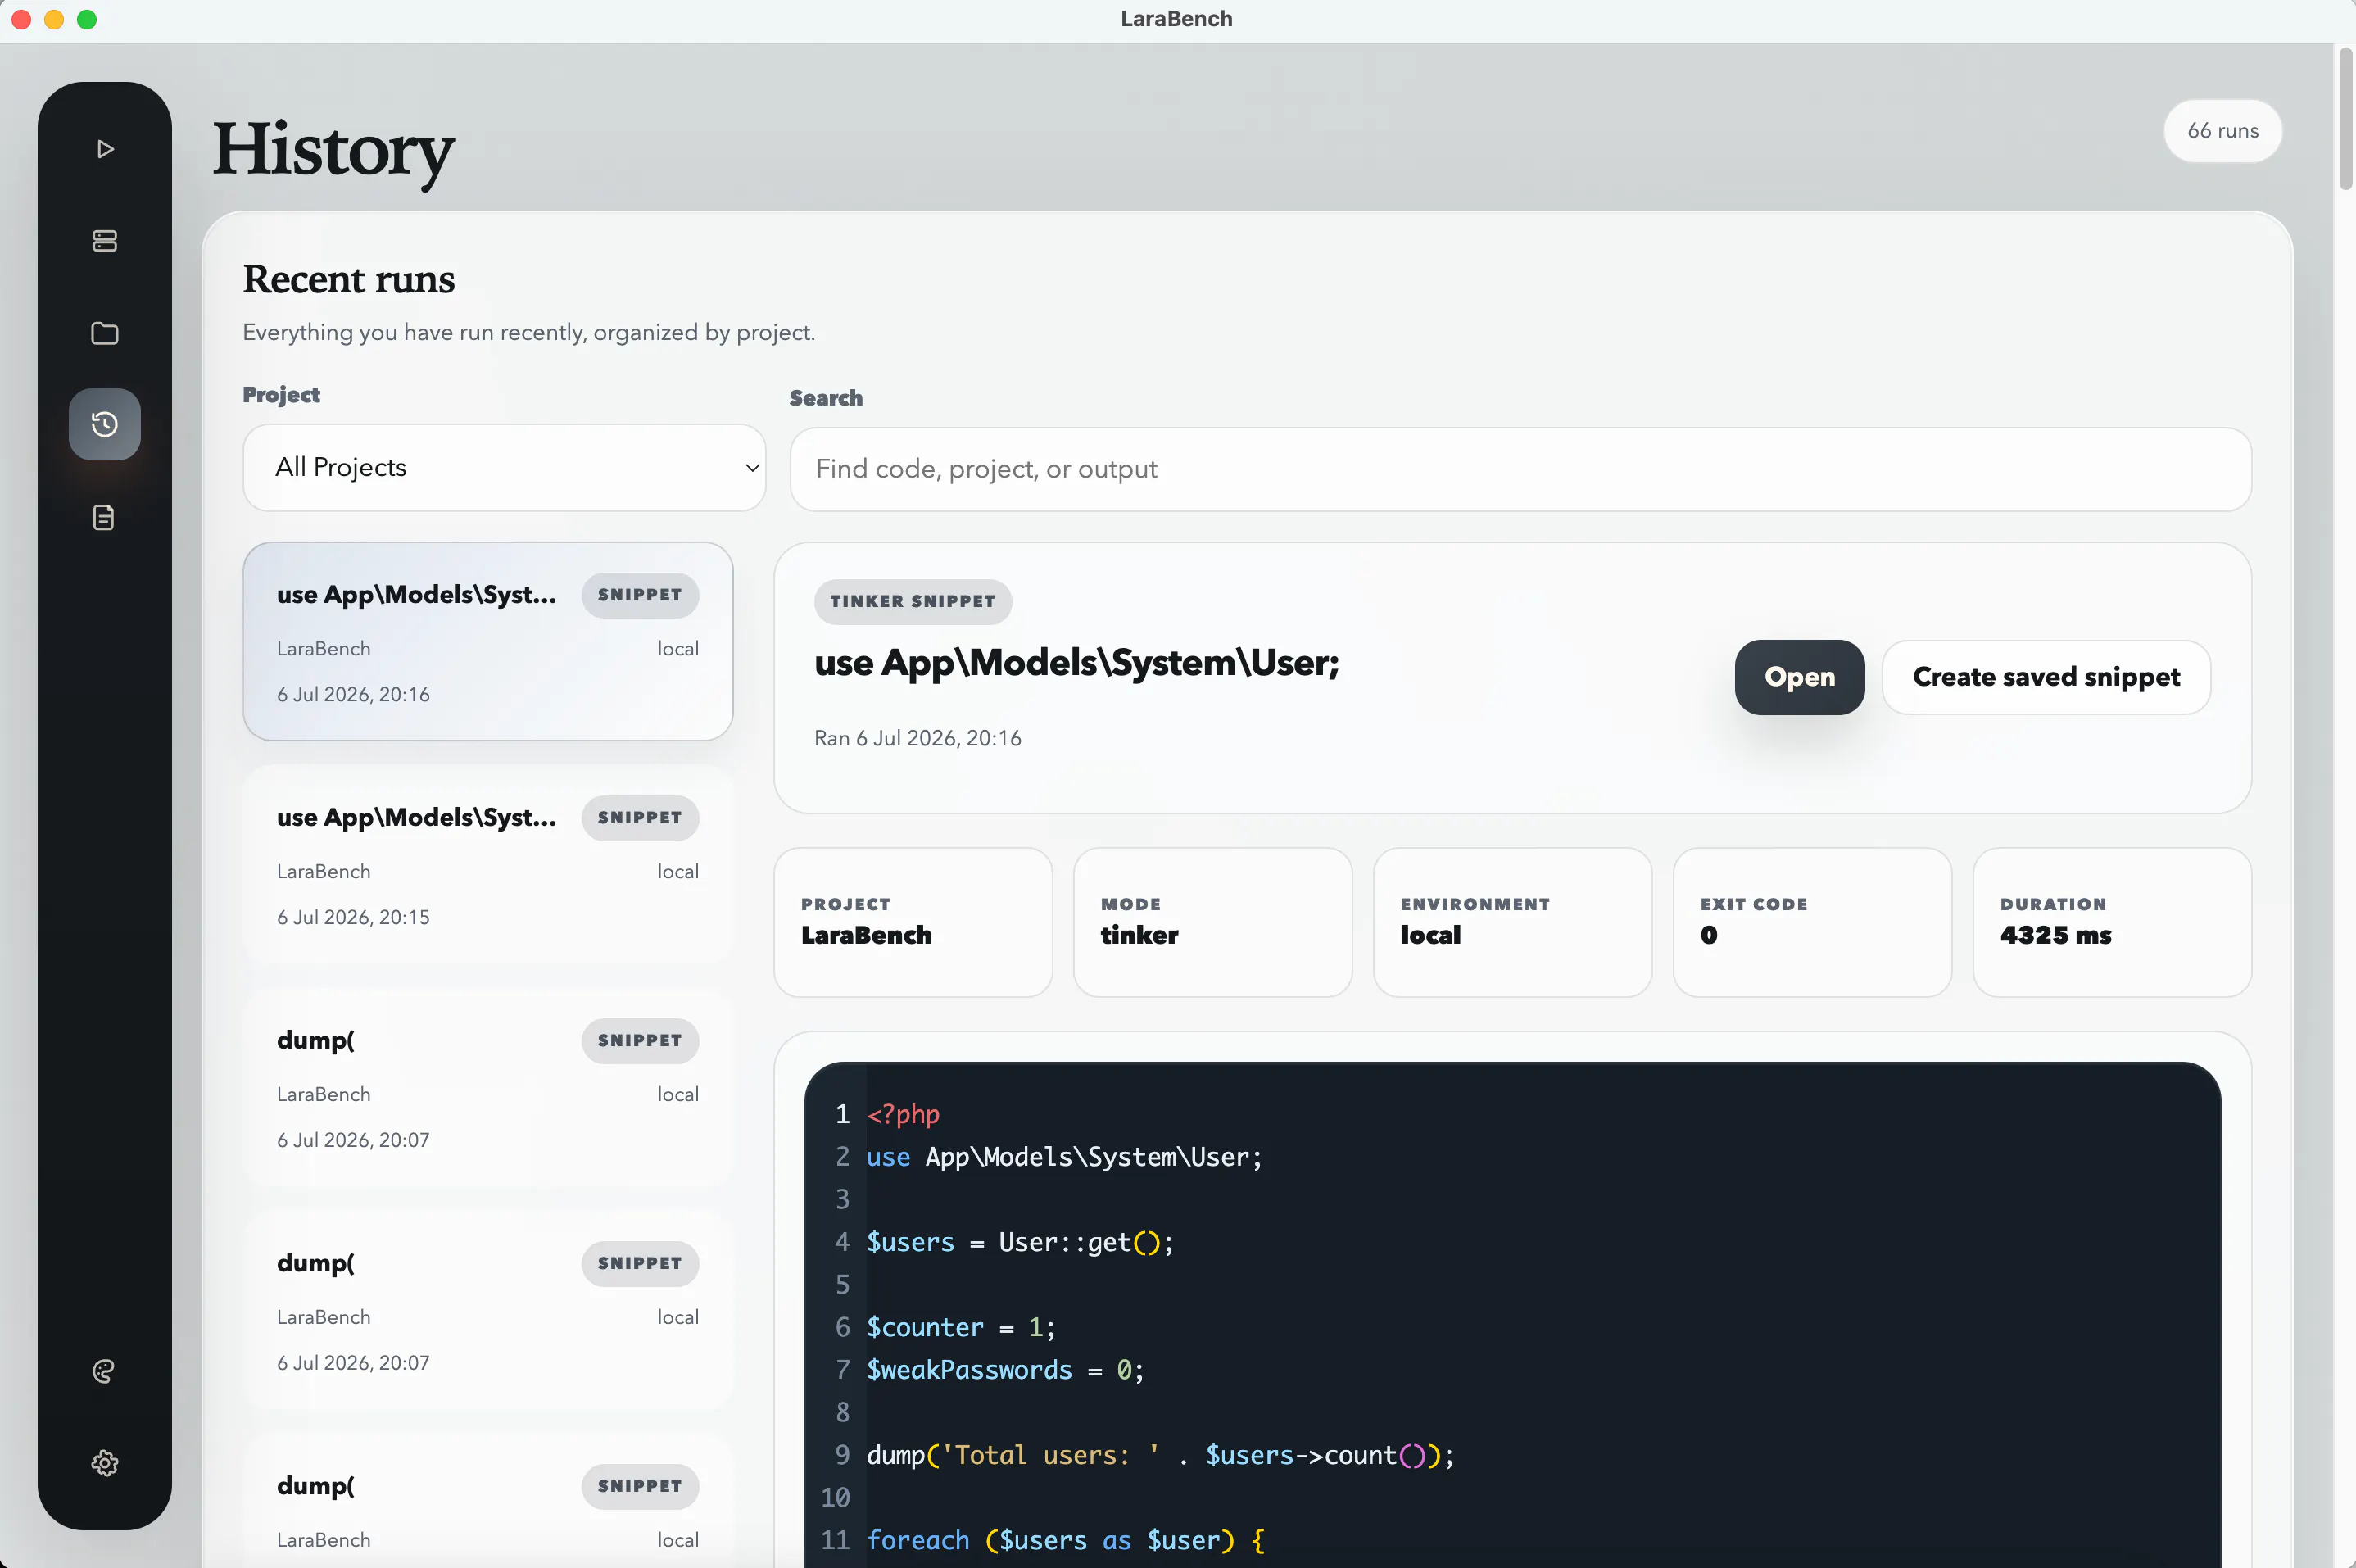
Task: Click the dump('Total users: ' code line
Action: click(1160, 1455)
